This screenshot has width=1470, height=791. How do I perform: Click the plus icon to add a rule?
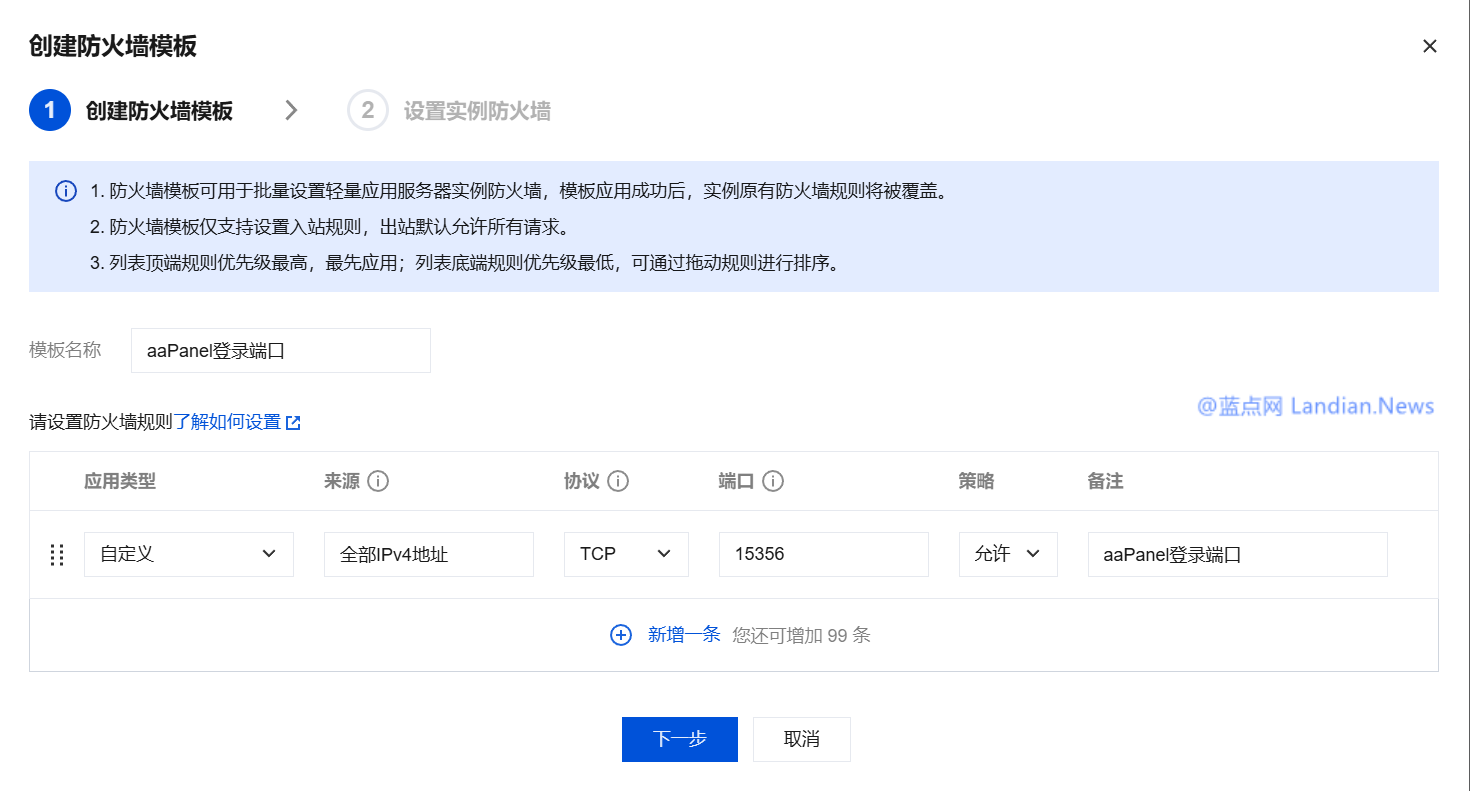pos(621,635)
